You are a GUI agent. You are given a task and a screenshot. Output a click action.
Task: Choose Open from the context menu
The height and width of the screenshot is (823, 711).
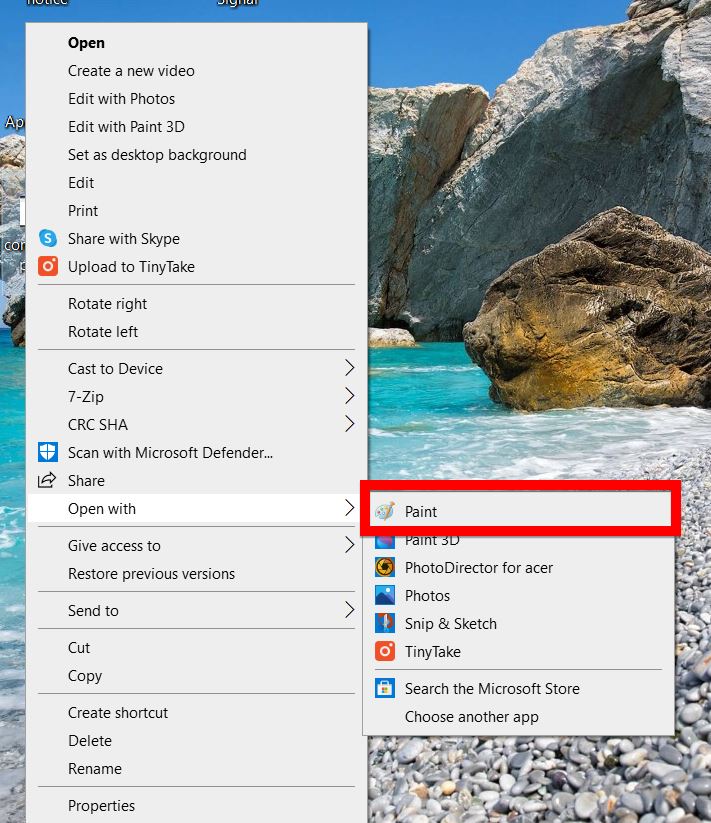[197, 43]
